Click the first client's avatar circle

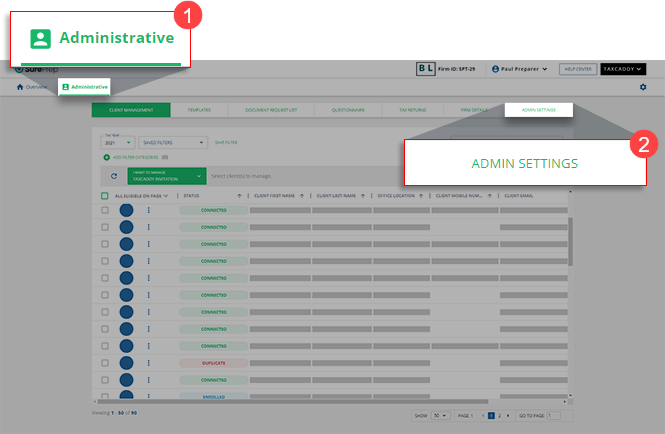click(127, 211)
